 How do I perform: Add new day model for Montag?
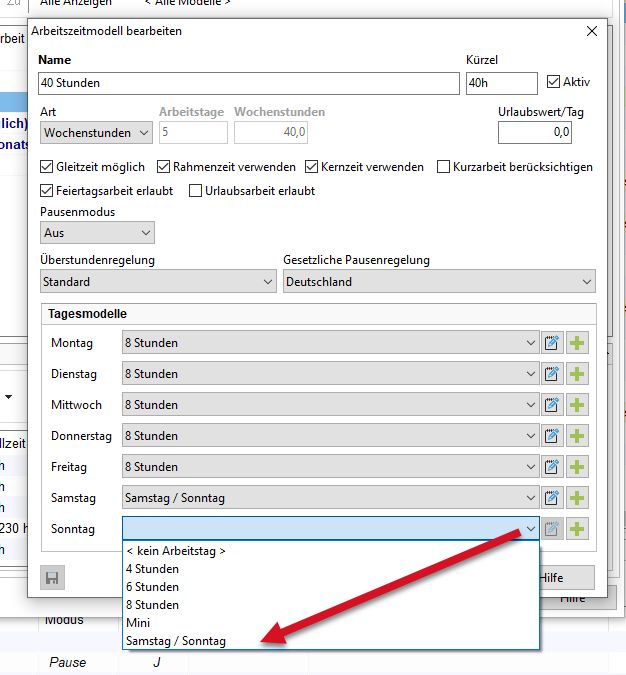577,343
